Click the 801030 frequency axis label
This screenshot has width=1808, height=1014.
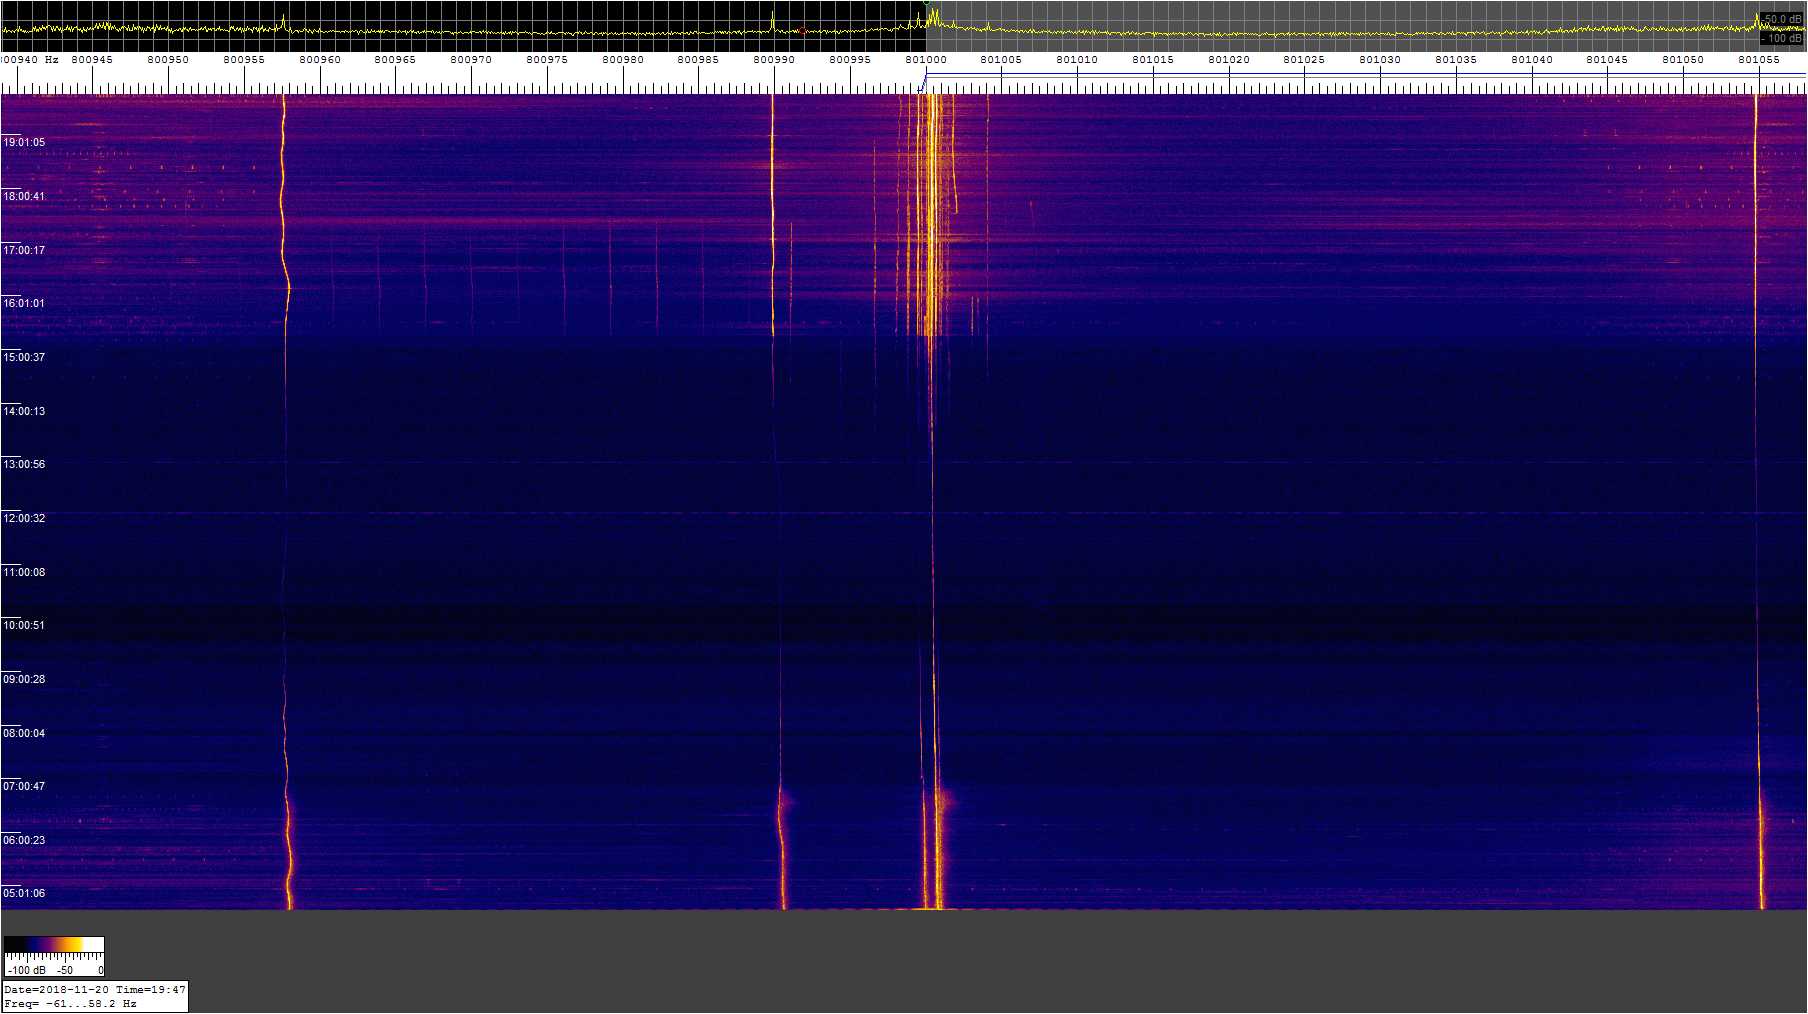[1380, 60]
